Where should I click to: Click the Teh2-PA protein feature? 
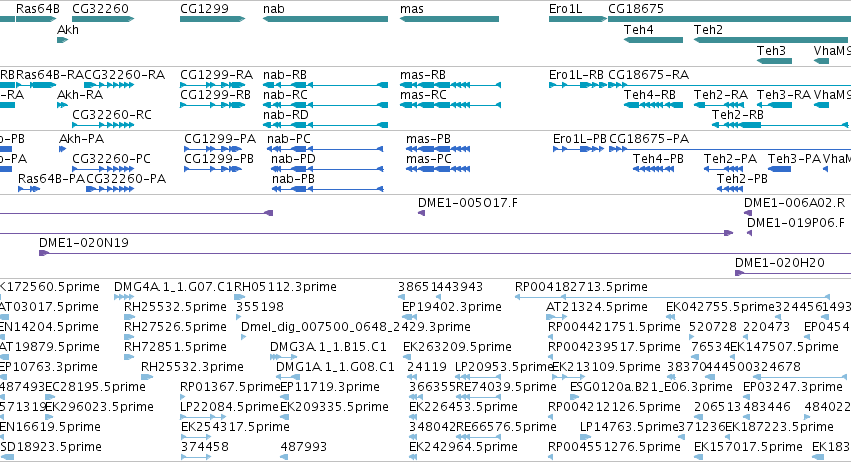tap(723, 169)
